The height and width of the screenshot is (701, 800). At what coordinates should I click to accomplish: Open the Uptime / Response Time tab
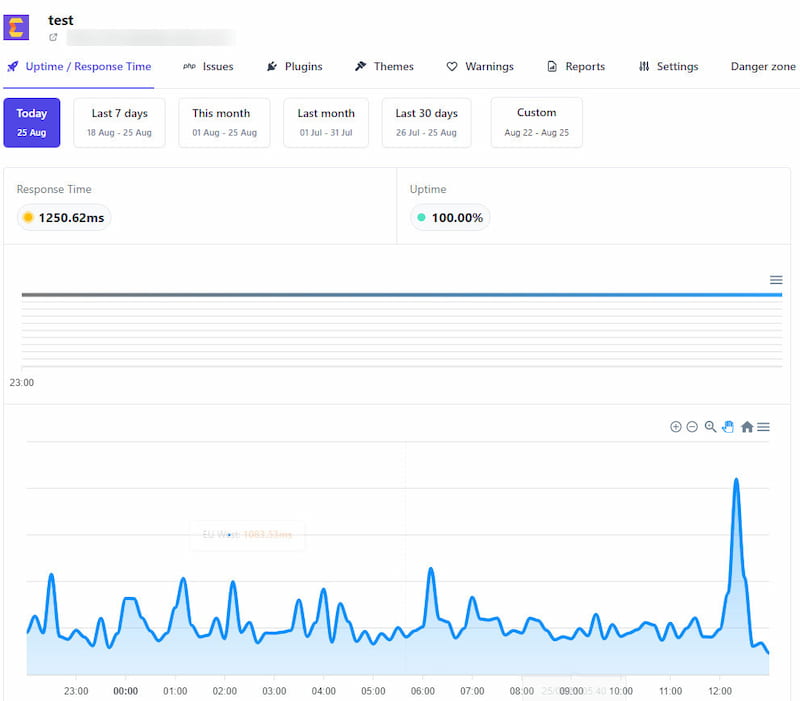pyautogui.click(x=79, y=66)
